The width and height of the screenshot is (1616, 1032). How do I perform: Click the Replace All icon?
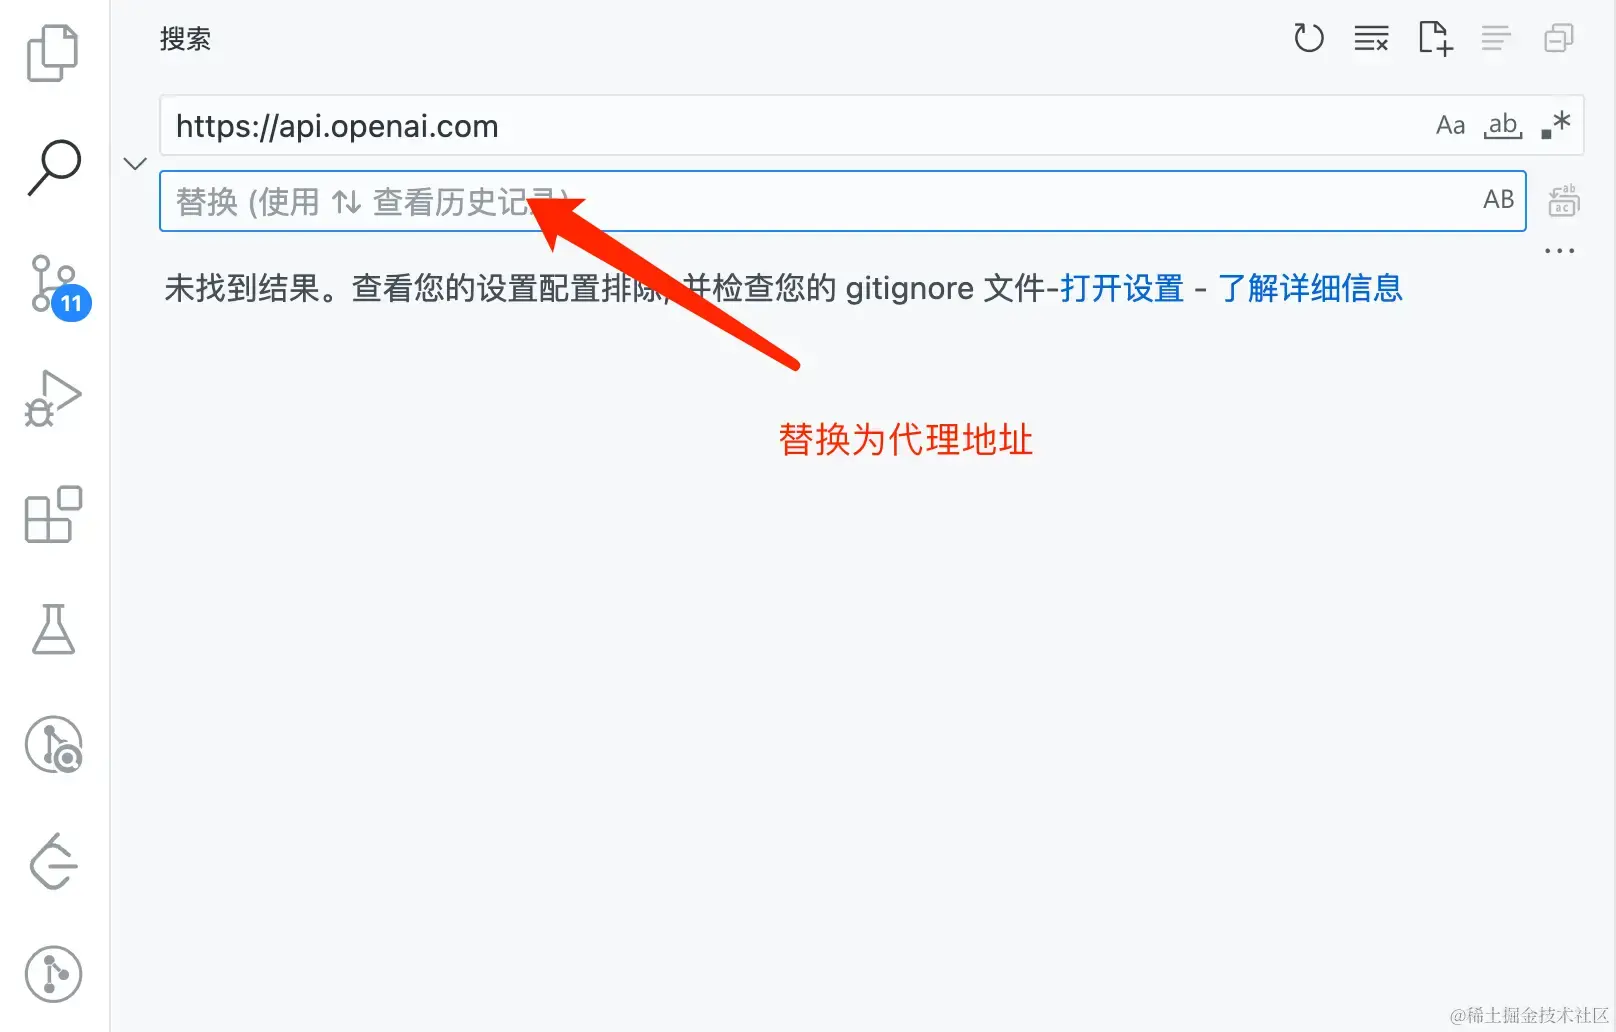(x=1563, y=201)
